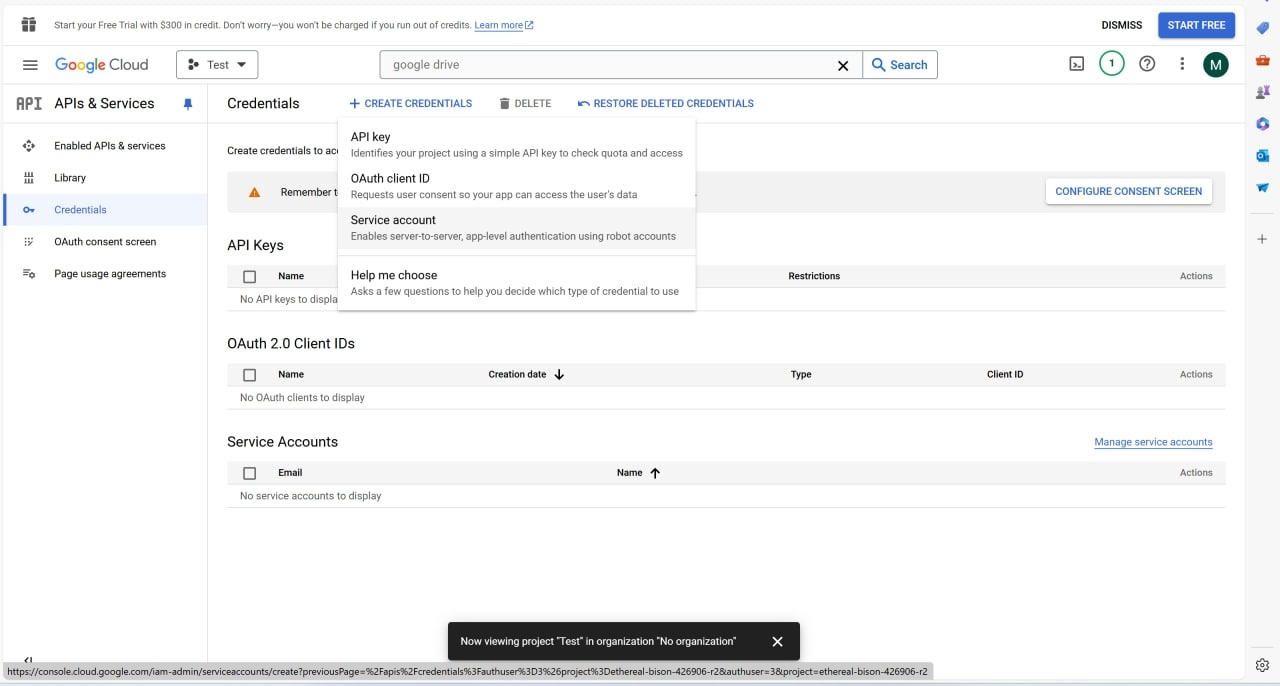This screenshot has height=686, width=1280.
Task: Open OAuth consent screen sidebar item
Action: 104,242
